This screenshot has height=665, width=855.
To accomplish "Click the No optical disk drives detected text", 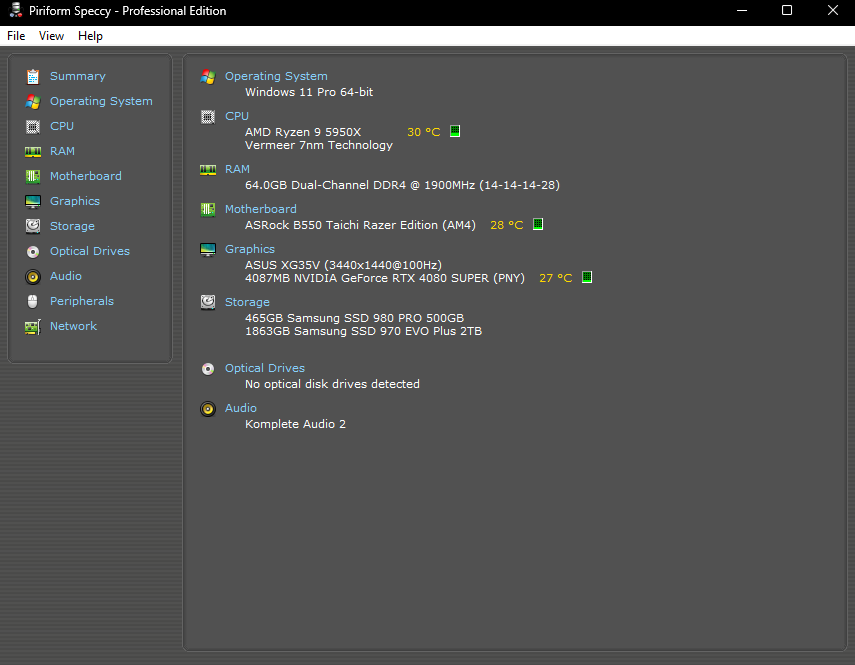I will pyautogui.click(x=332, y=384).
